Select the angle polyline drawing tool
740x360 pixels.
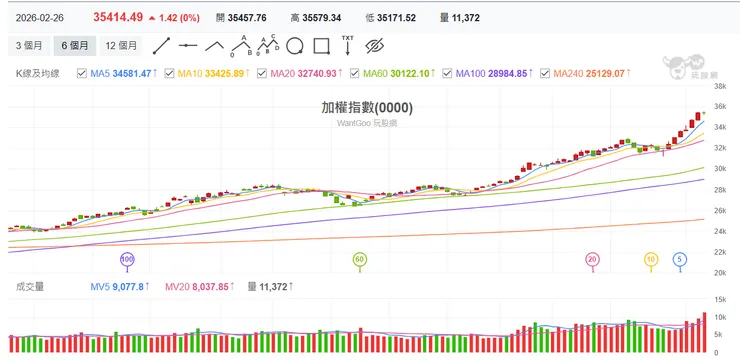(214, 46)
